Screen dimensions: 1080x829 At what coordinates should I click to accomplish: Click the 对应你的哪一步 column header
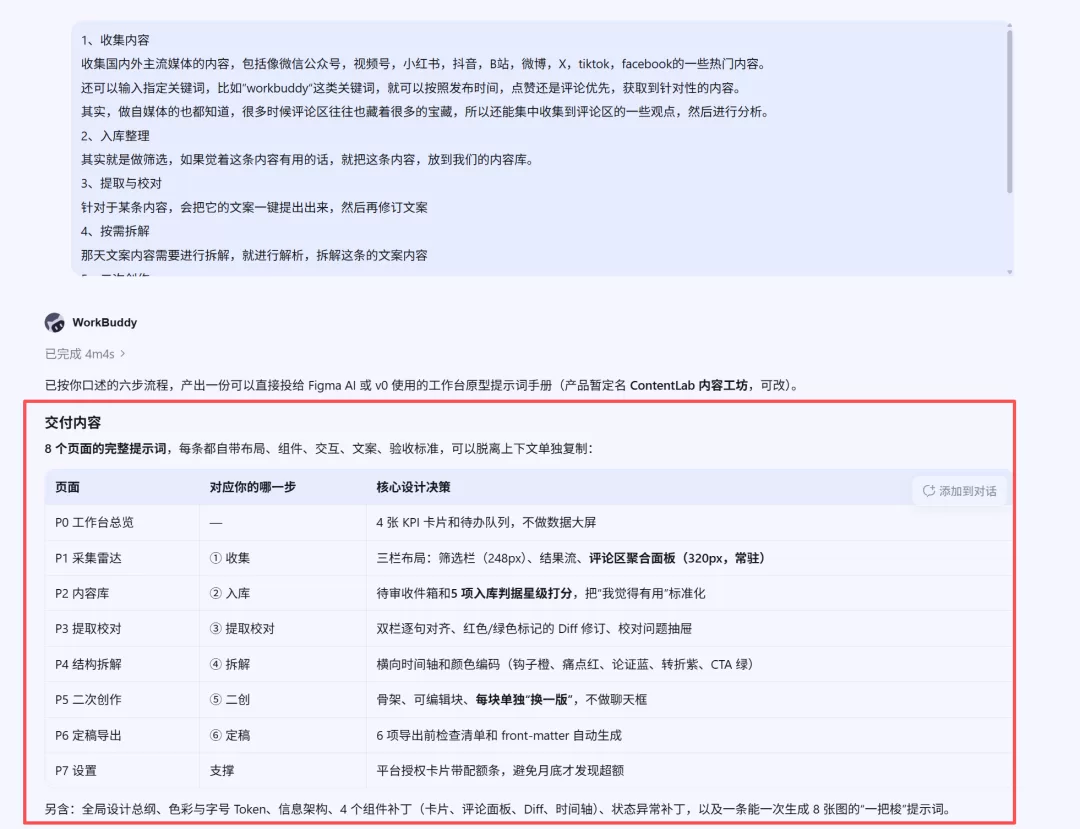click(253, 487)
